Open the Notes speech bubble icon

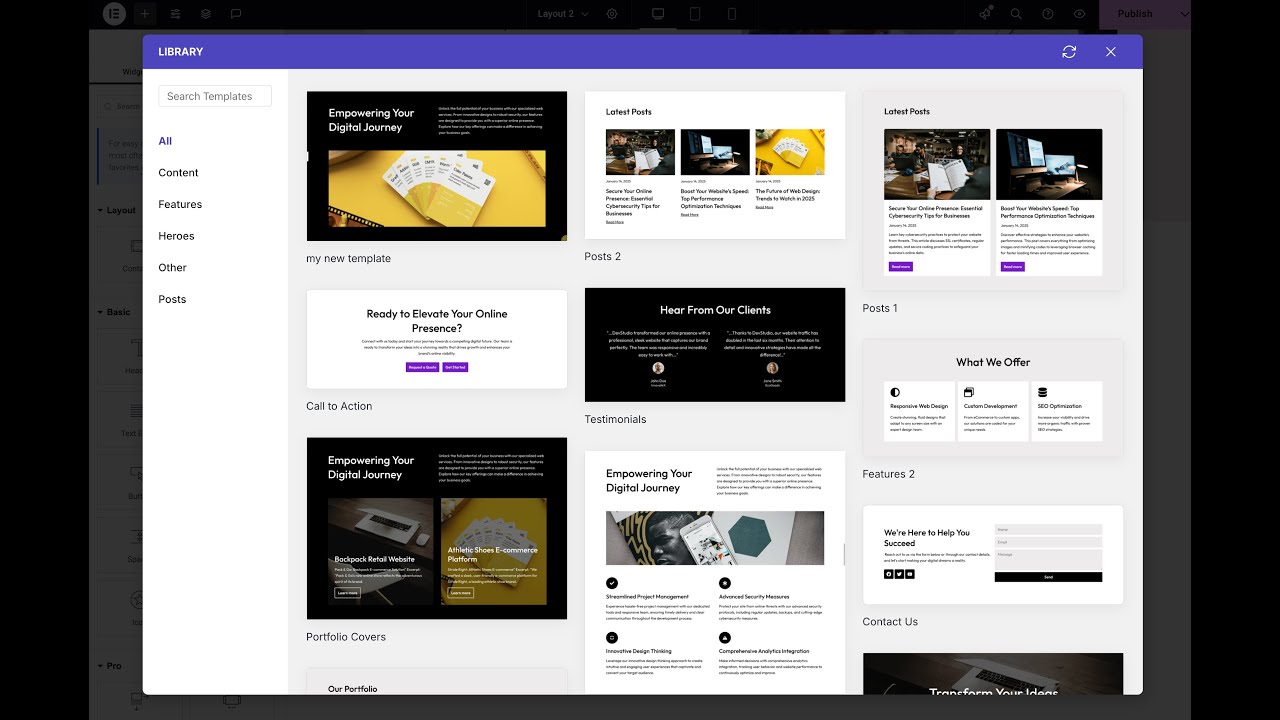(x=236, y=14)
